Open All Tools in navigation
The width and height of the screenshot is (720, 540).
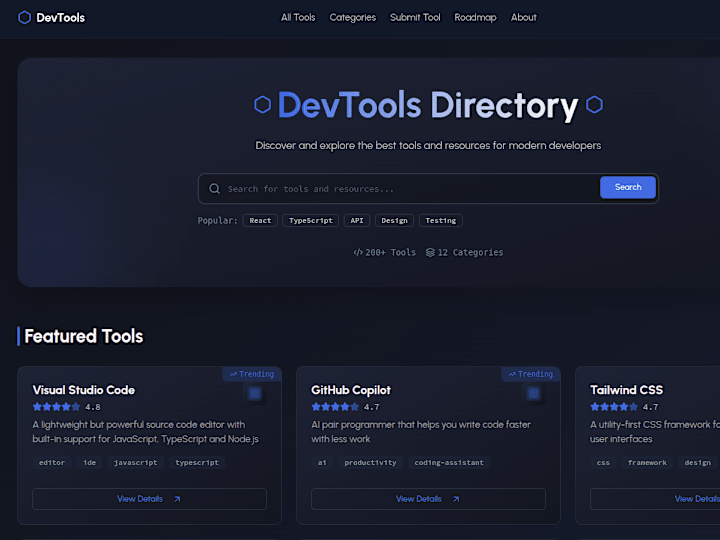(298, 17)
